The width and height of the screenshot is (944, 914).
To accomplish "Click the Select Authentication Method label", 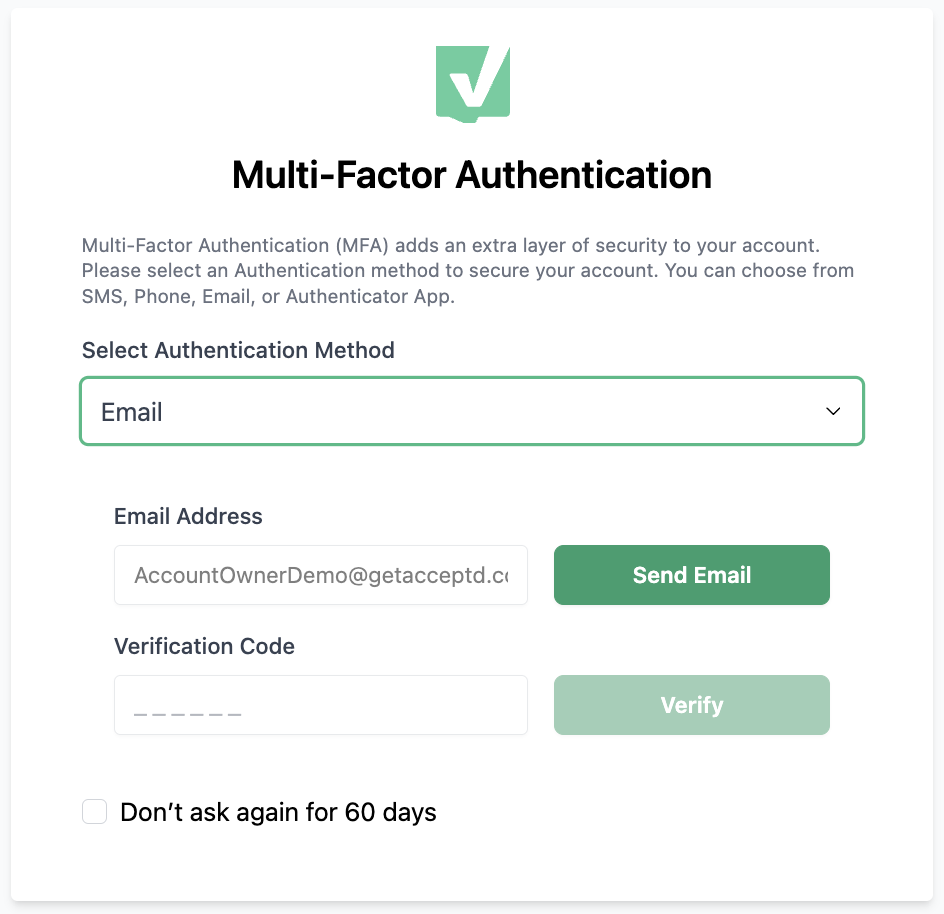I will click(238, 350).
